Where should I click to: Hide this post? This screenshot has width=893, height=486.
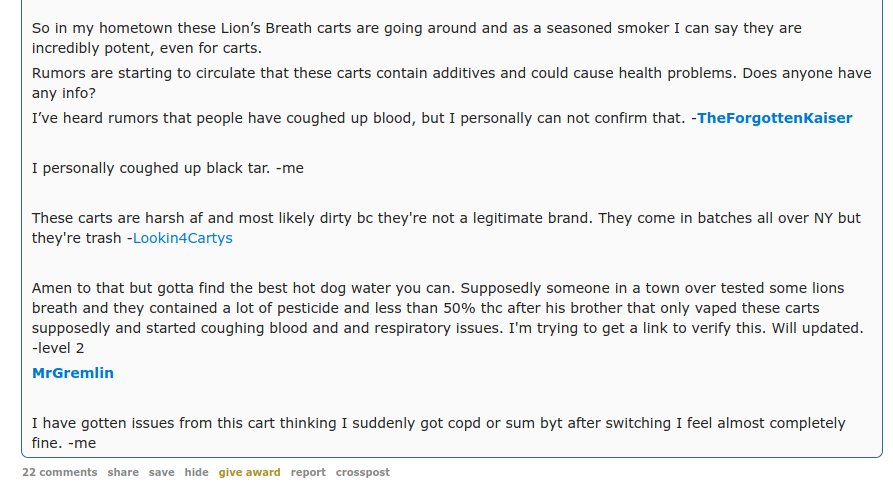196,472
